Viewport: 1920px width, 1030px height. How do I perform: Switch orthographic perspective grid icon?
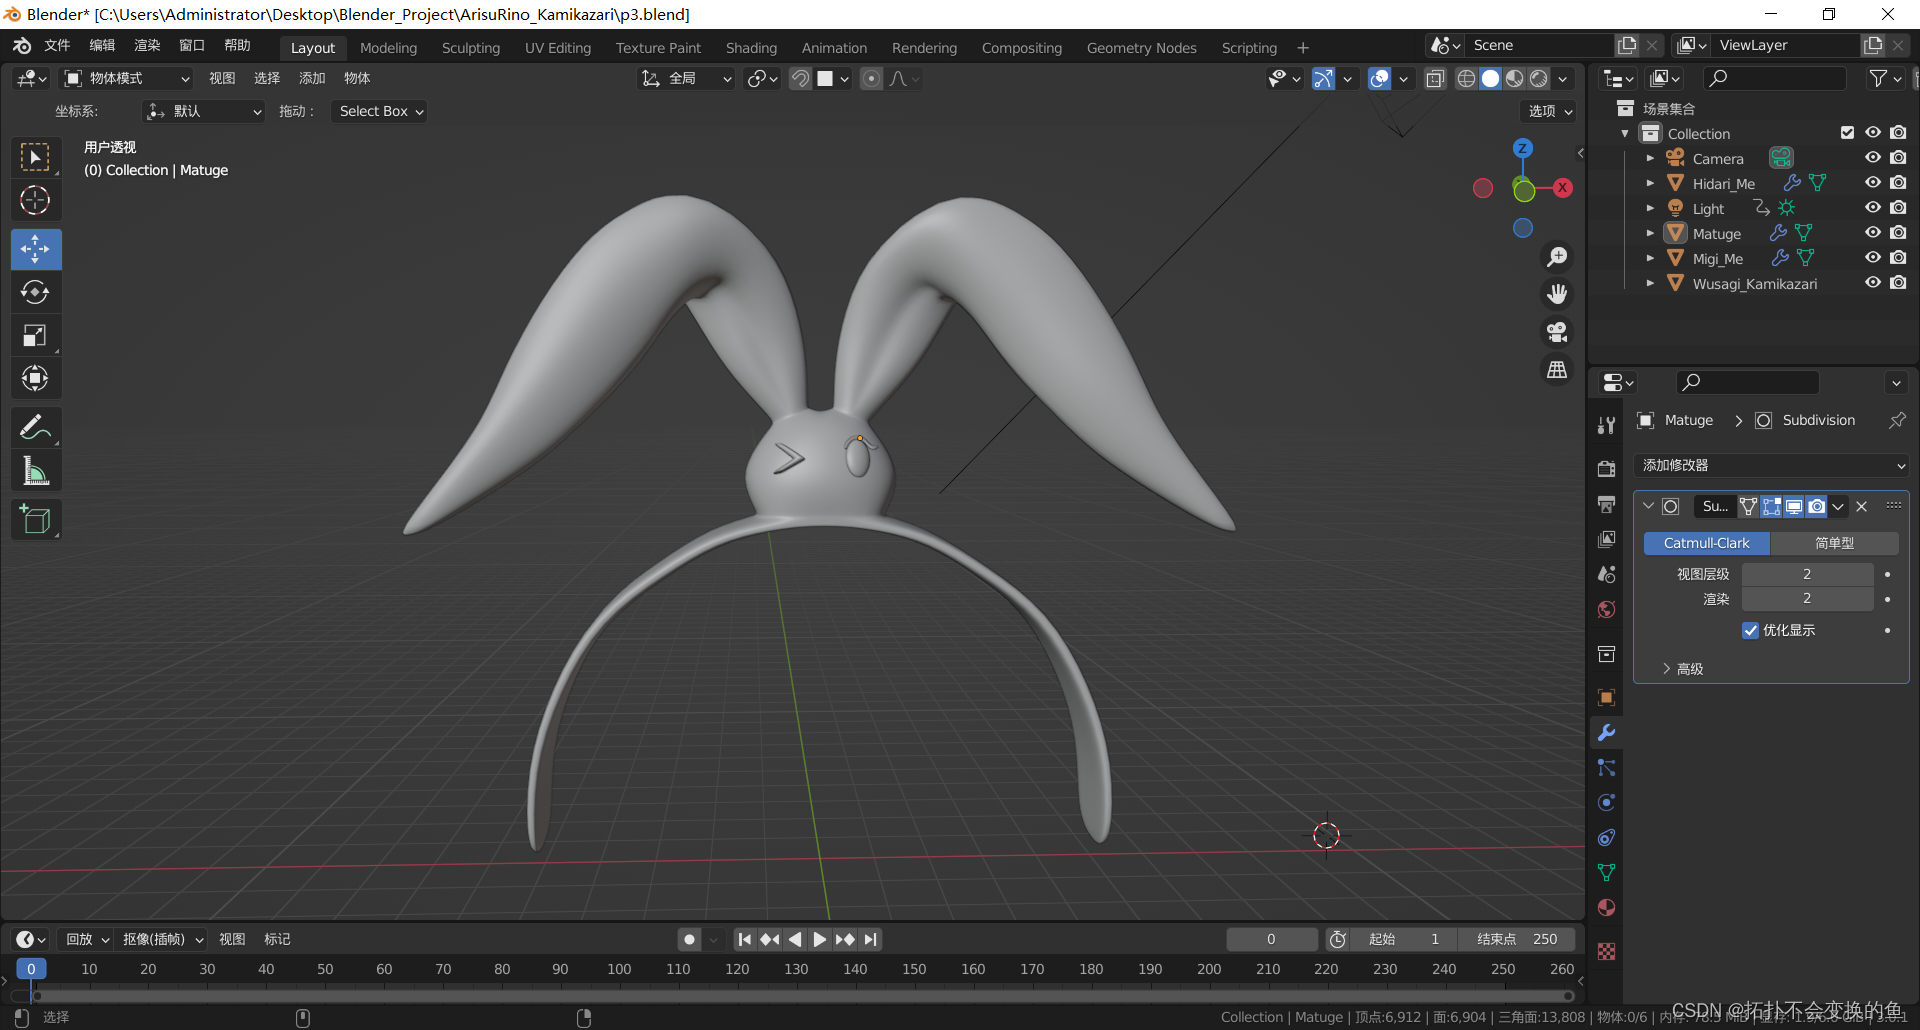pos(1557,370)
